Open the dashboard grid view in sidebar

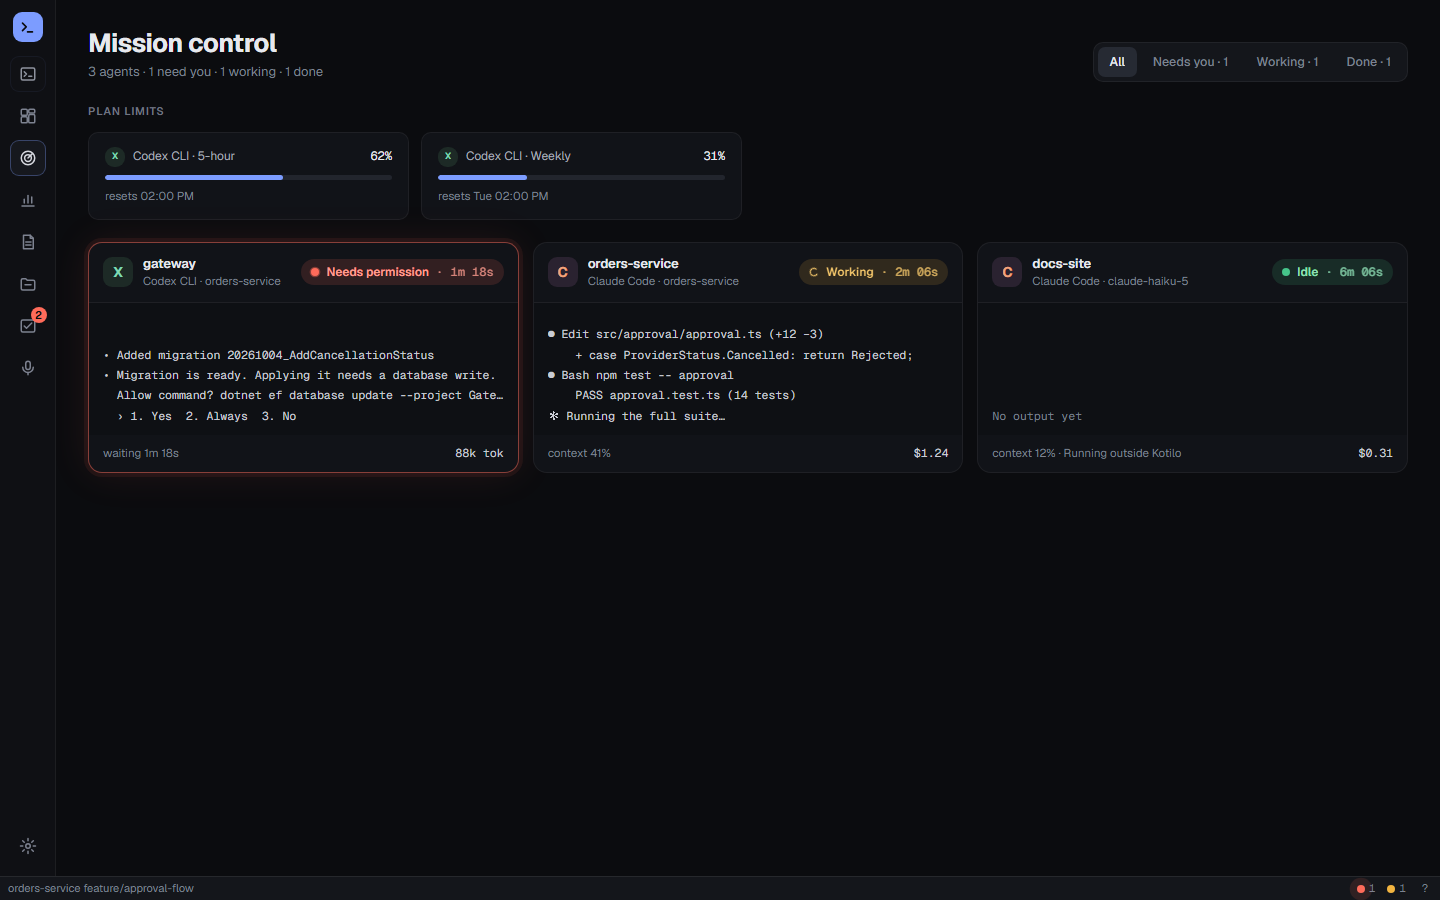[x=28, y=116]
